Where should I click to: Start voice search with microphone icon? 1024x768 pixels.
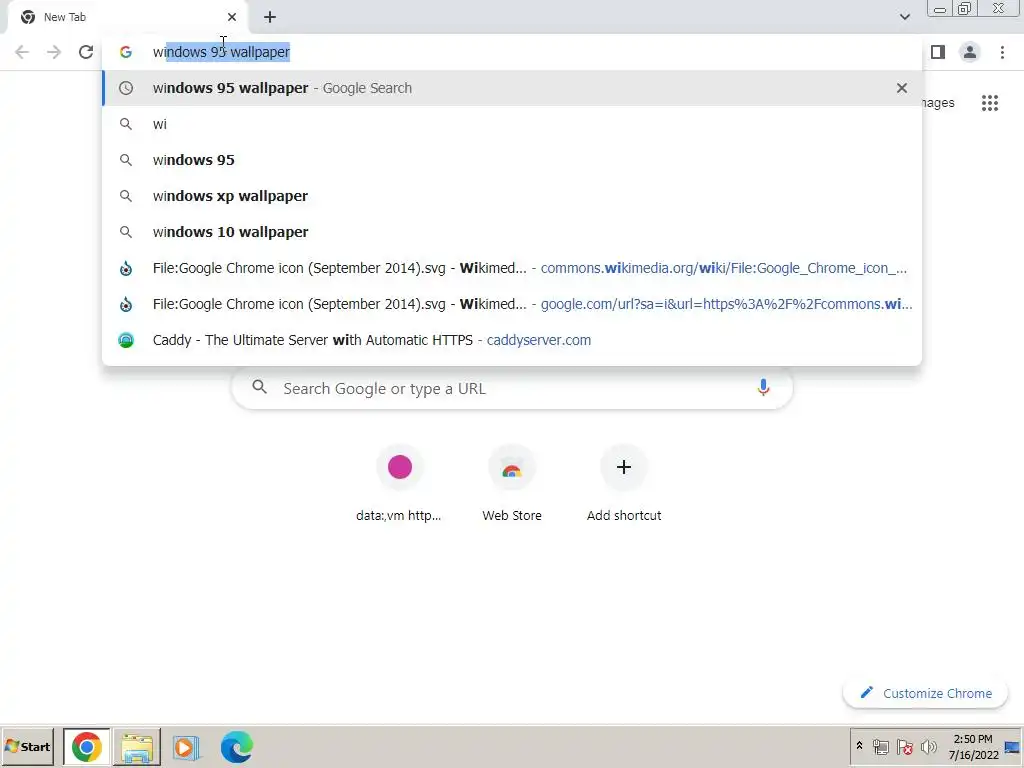click(763, 388)
